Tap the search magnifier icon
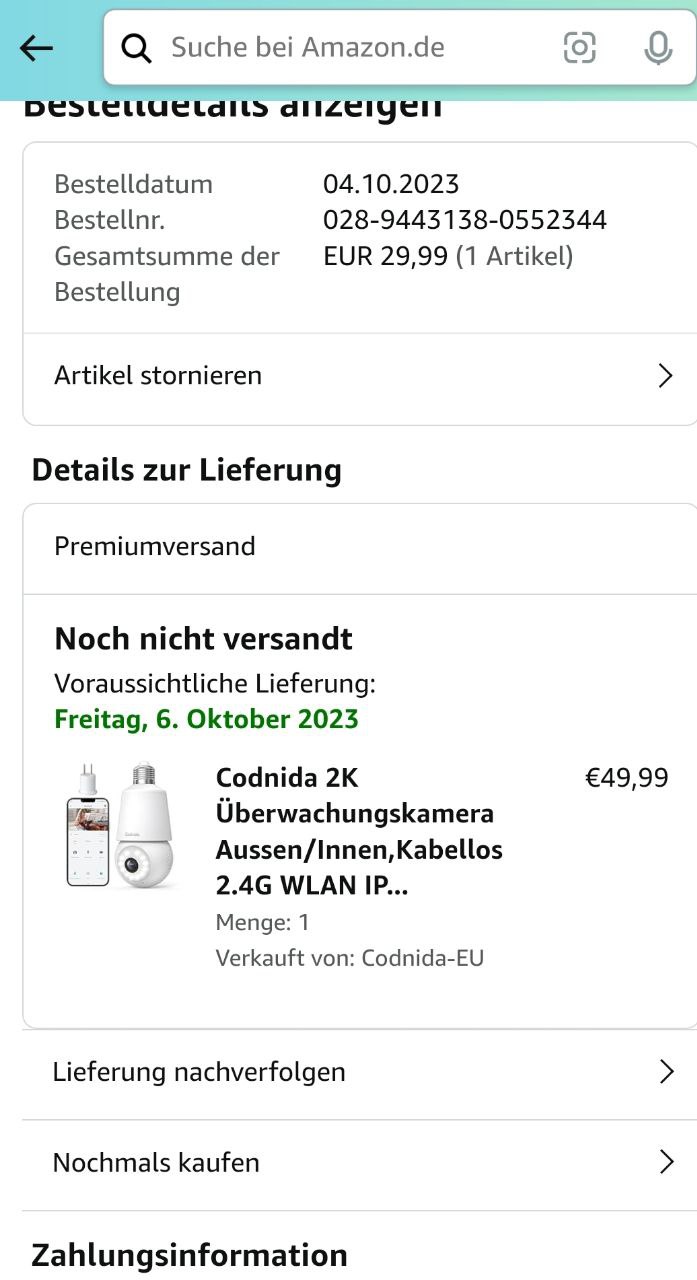The width and height of the screenshot is (697, 1280). tap(136, 48)
